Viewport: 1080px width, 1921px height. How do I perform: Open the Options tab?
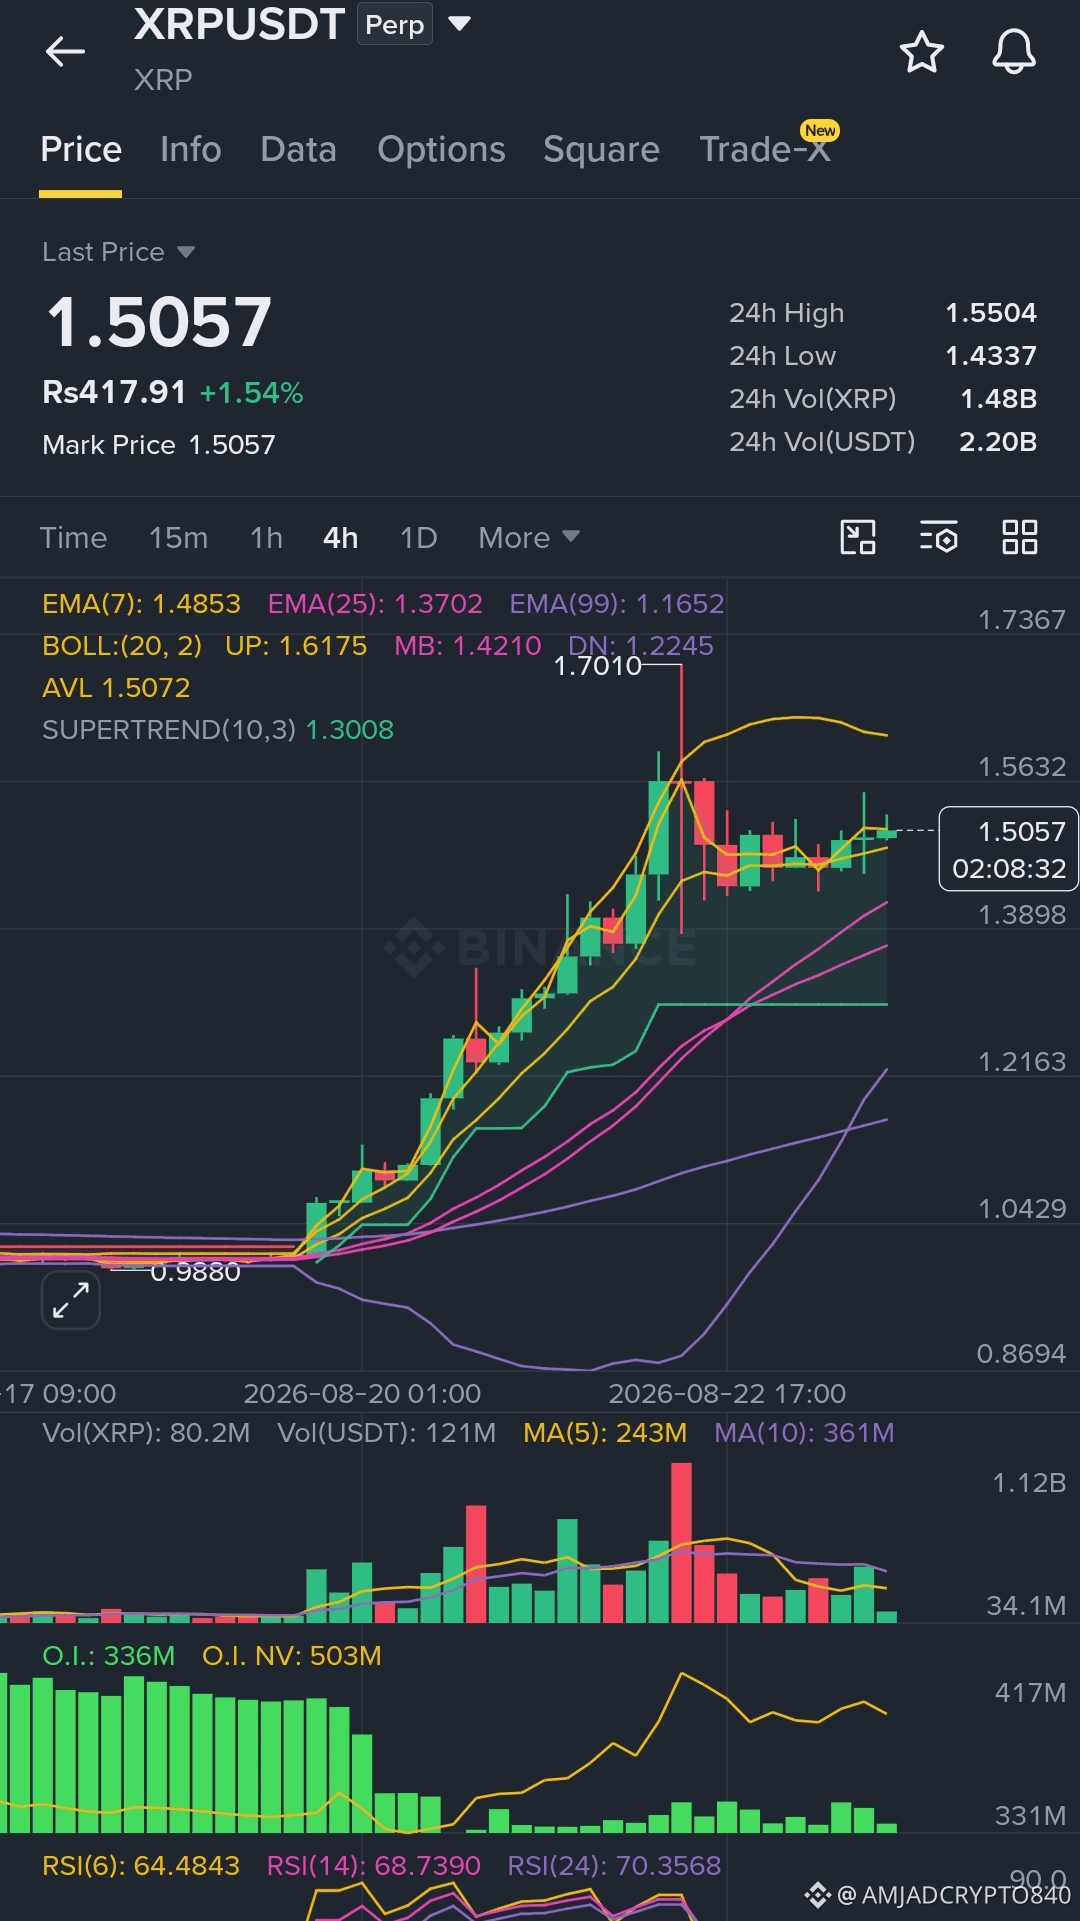441,150
